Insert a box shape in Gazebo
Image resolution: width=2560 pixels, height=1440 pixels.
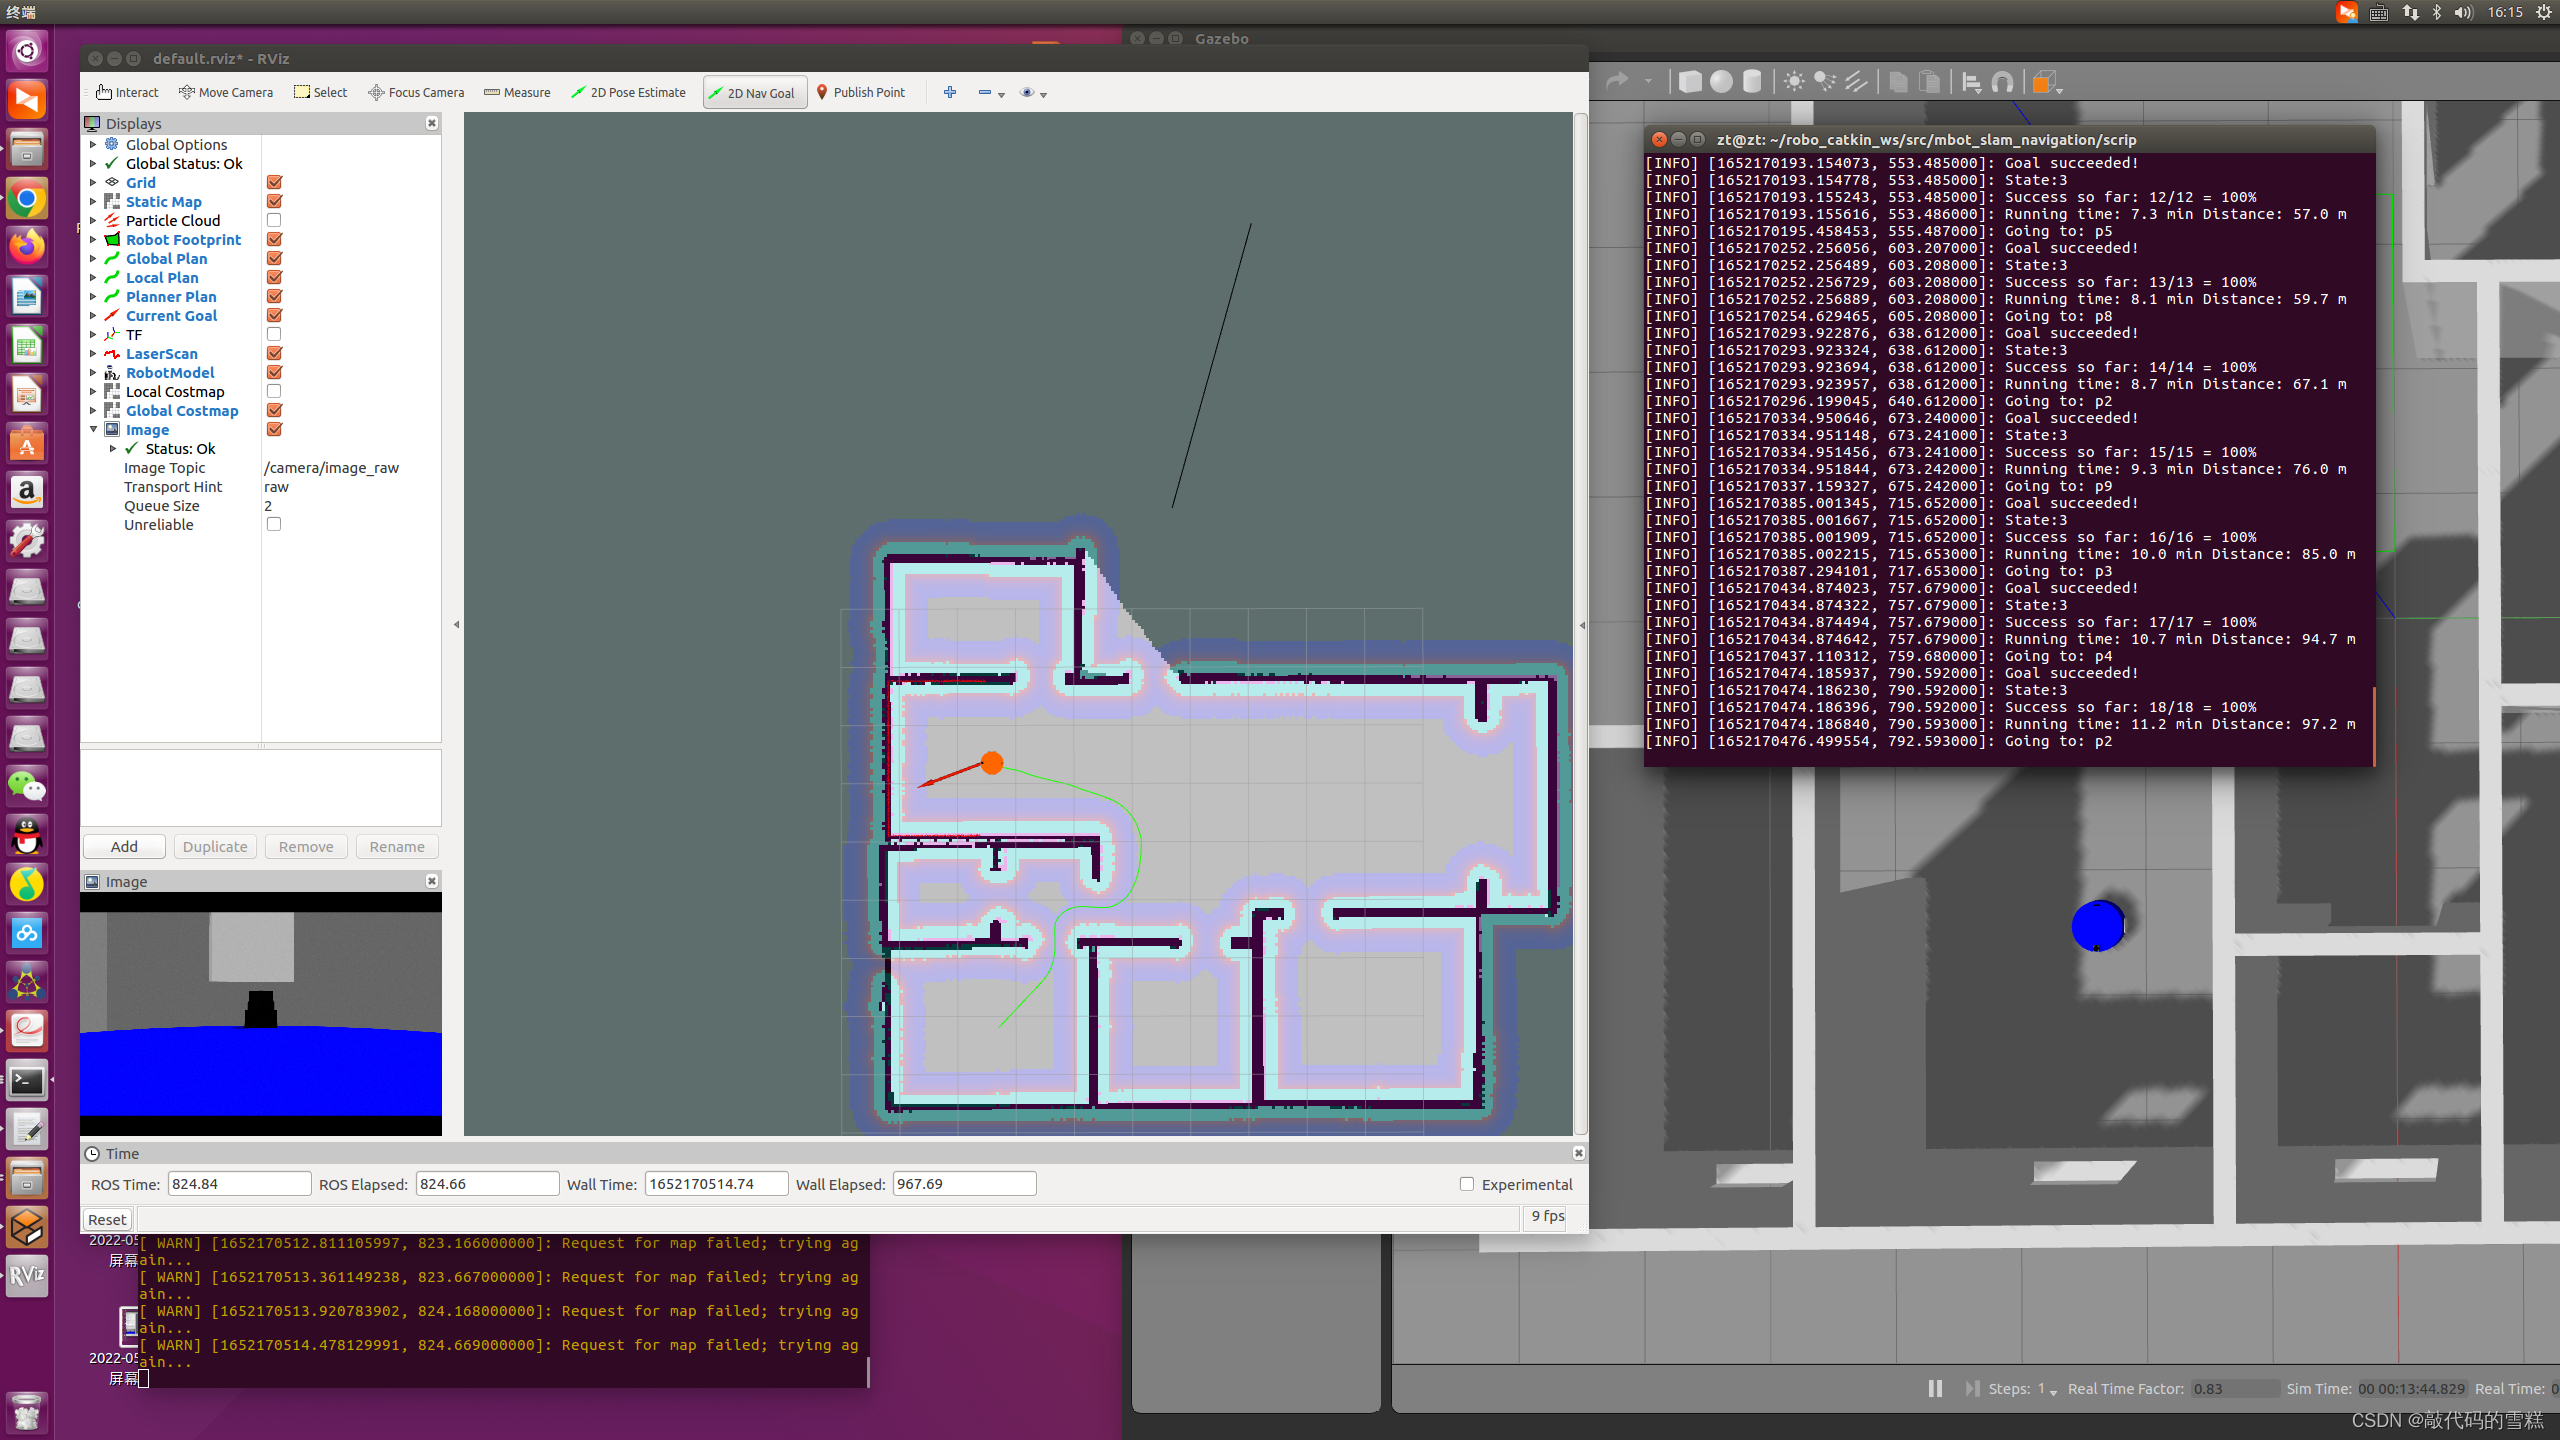pos(1689,81)
